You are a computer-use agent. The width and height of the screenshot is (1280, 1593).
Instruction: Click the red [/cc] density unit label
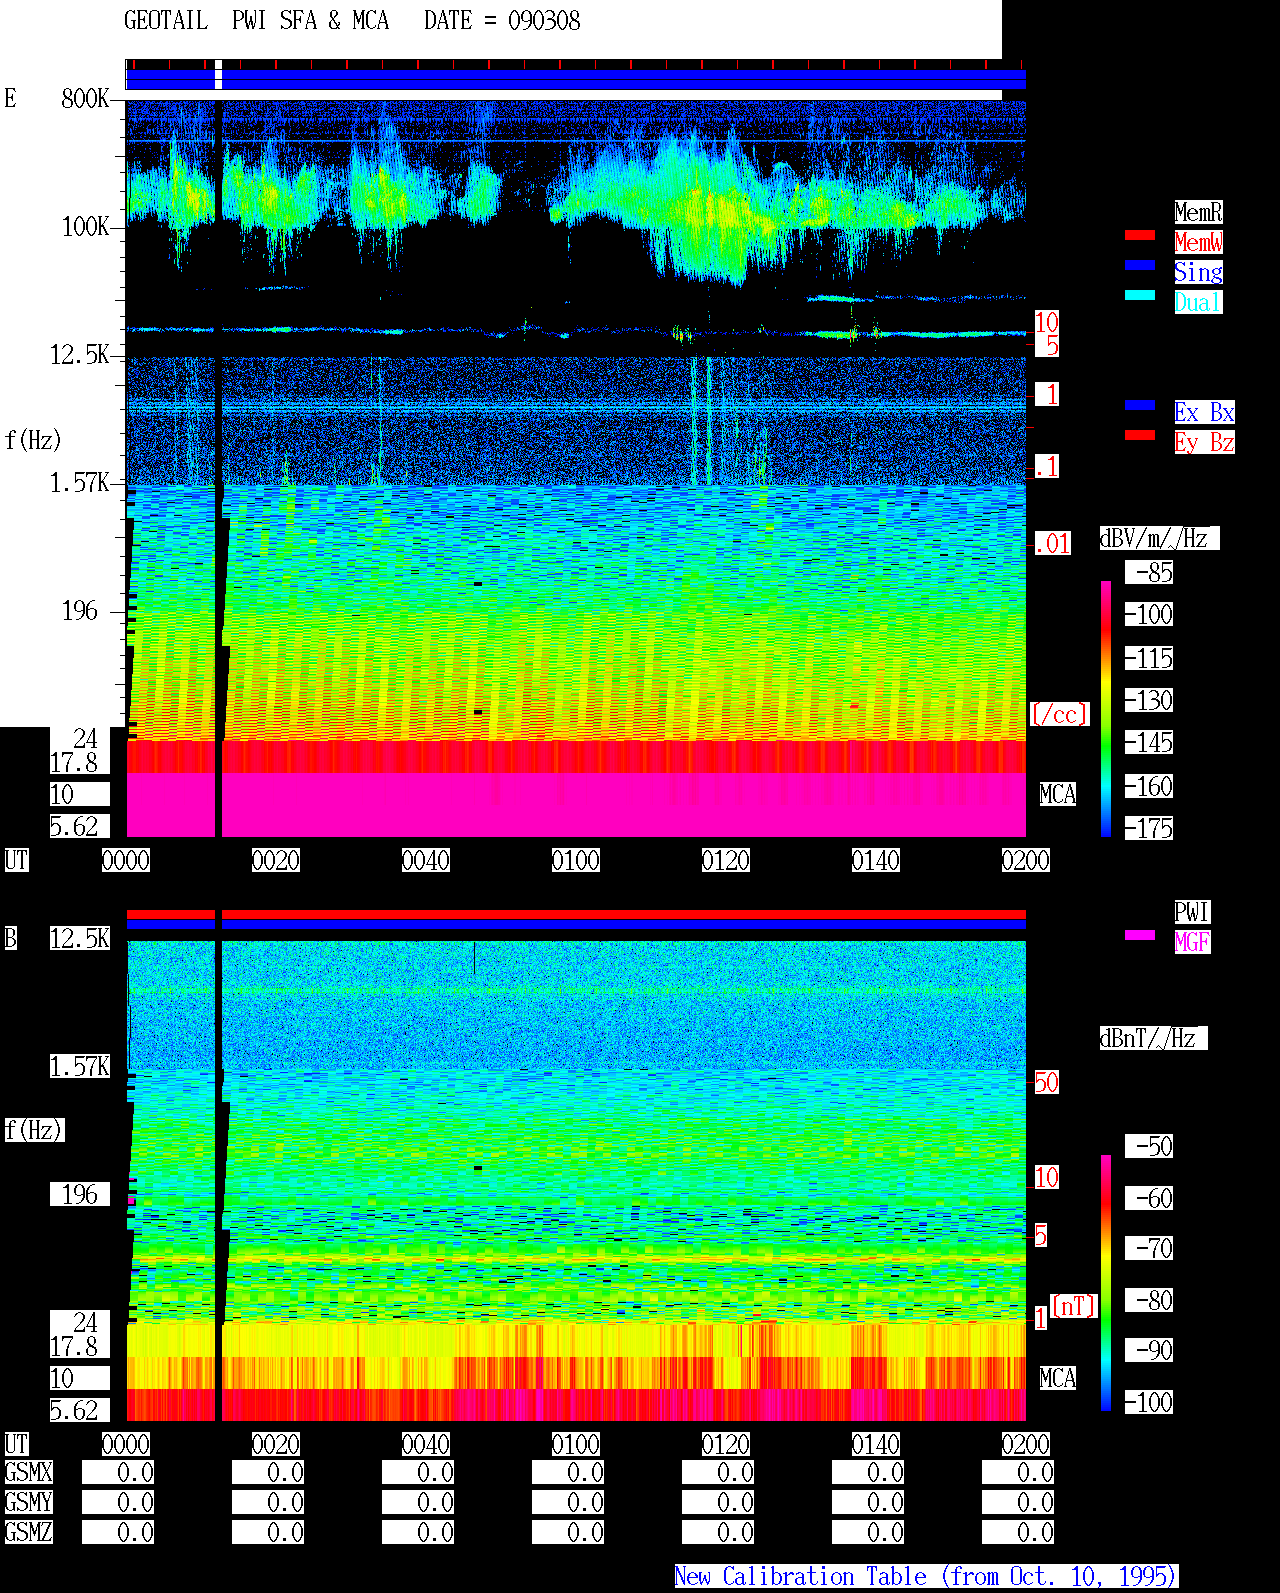pos(1059,714)
